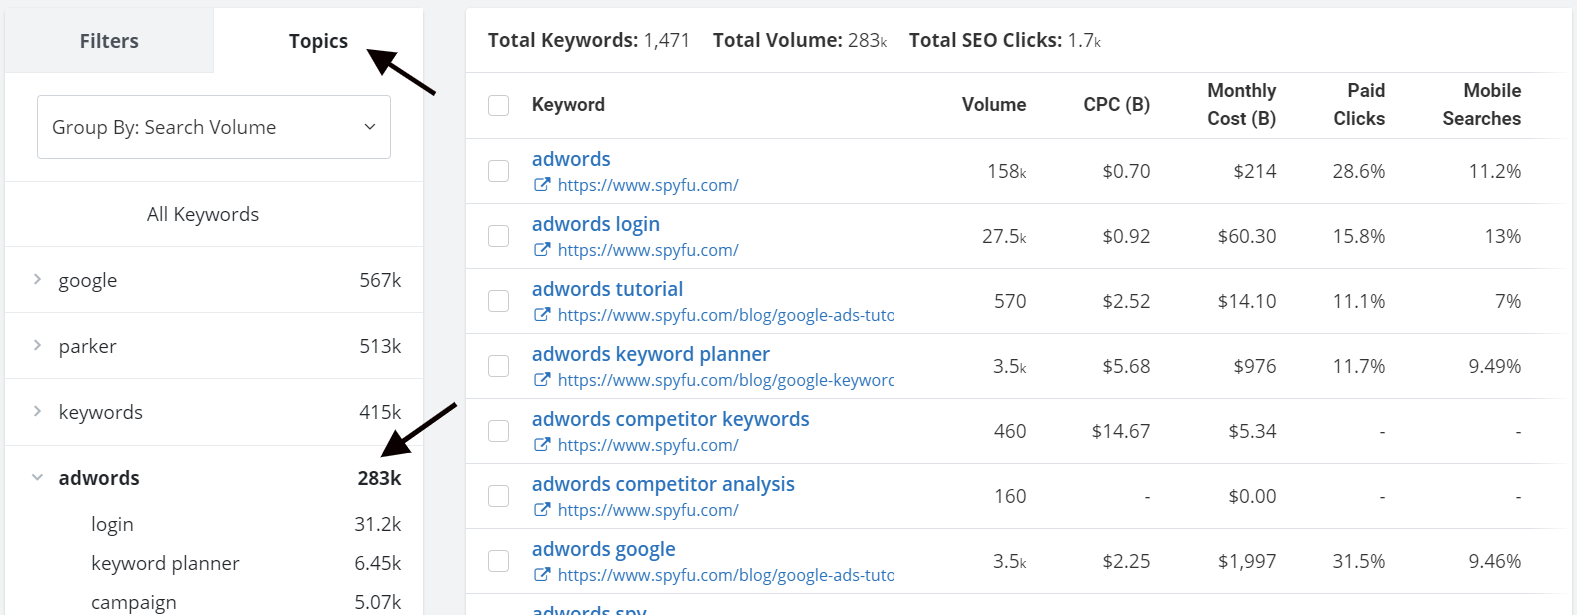Open external link icon under adwords keyword planner
This screenshot has width=1577, height=615.
(542, 380)
